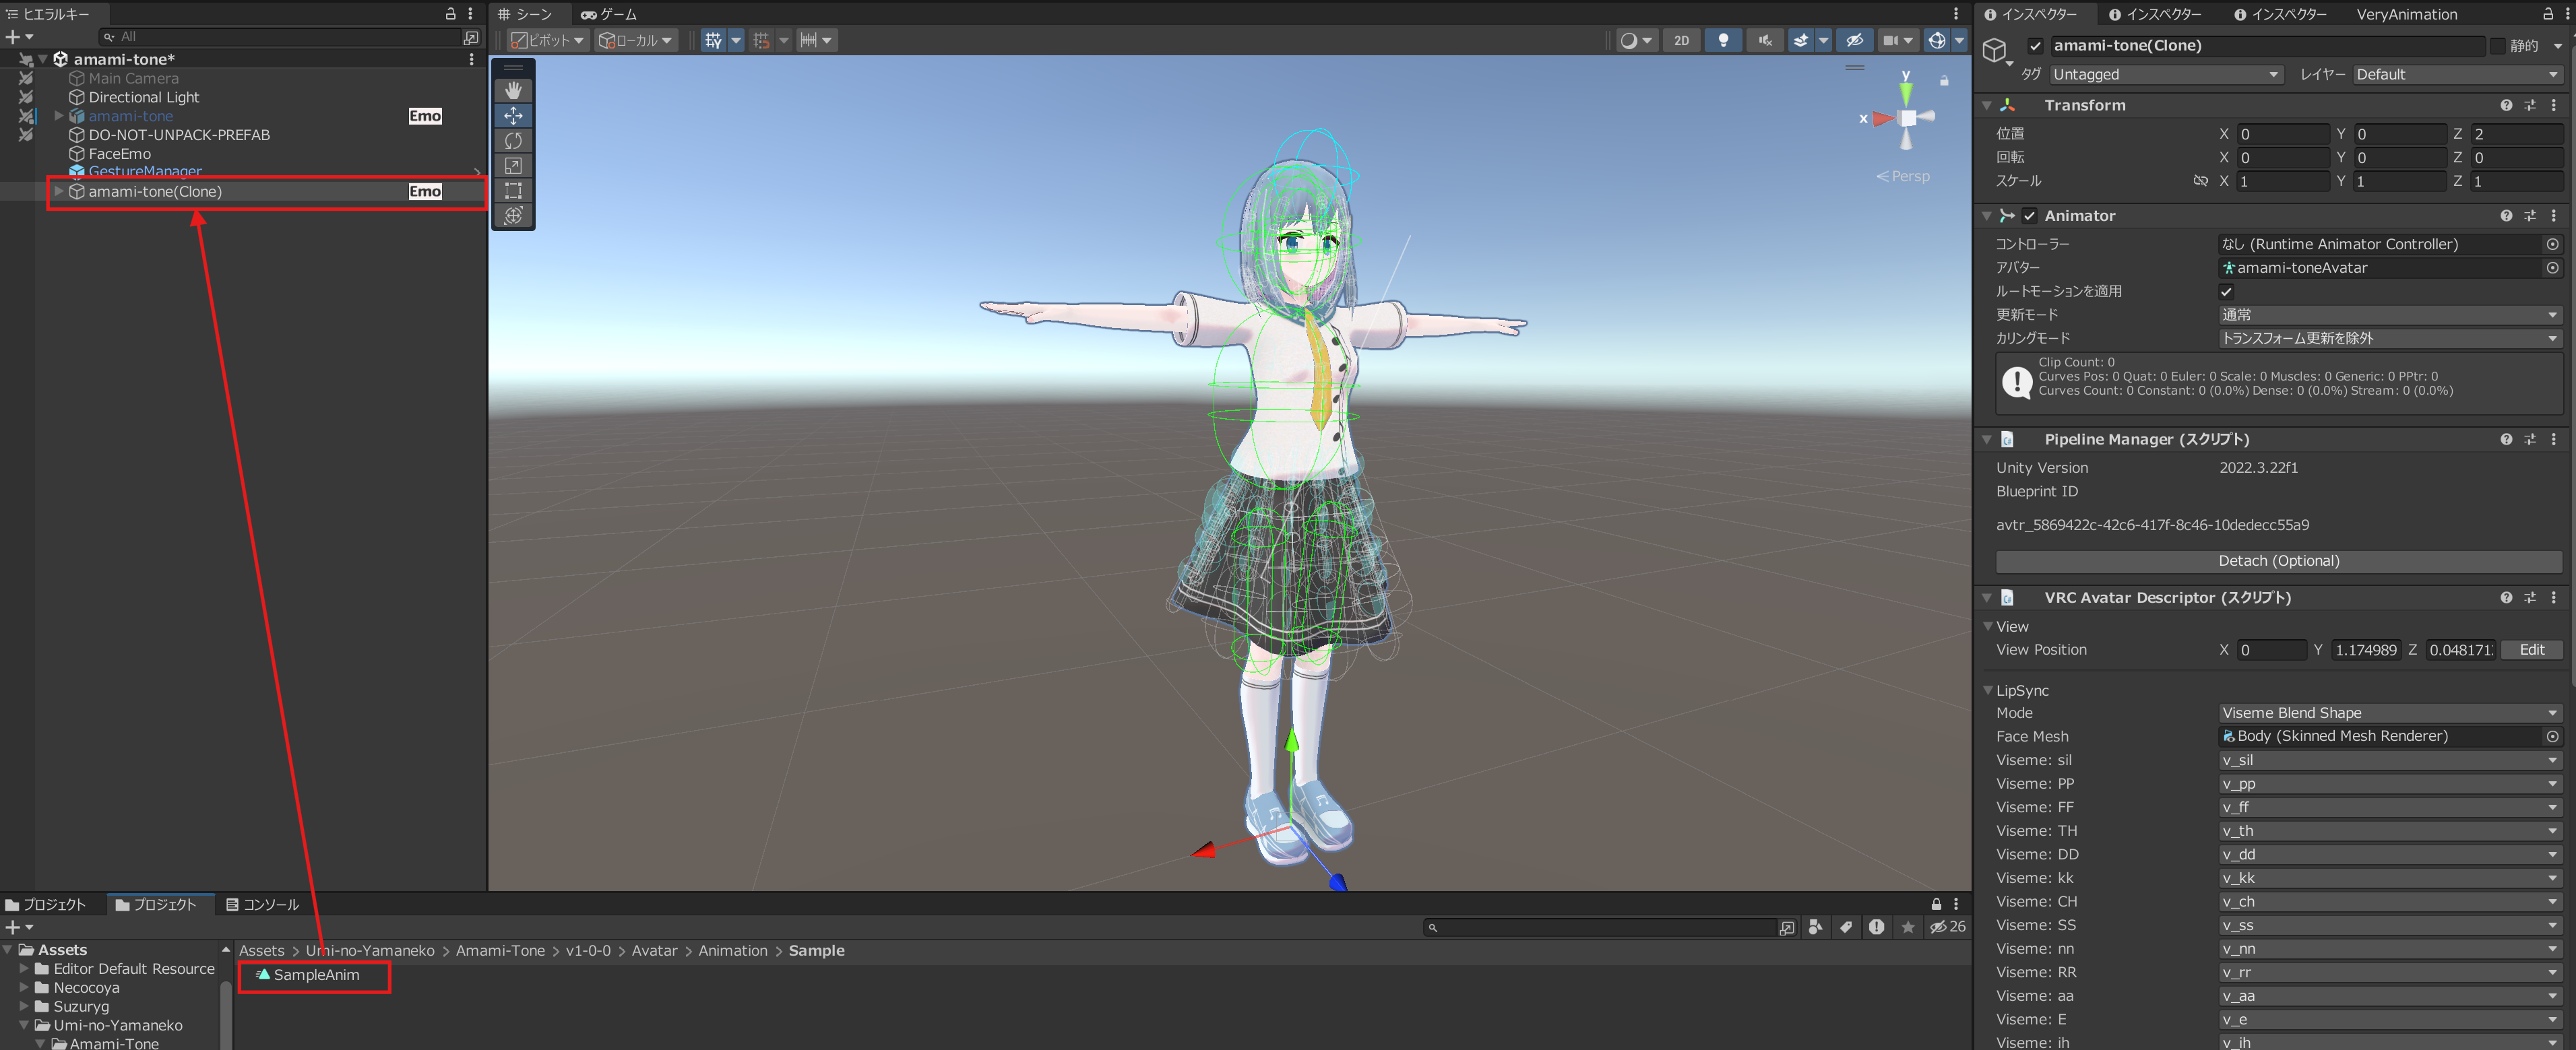Image resolution: width=2576 pixels, height=1050 pixels.
Task: Select the Hand view tool
Action: coord(513,91)
